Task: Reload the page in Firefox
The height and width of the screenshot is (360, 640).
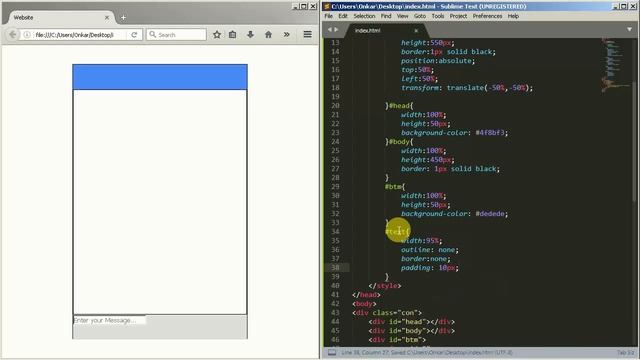Action: [x=134, y=35]
